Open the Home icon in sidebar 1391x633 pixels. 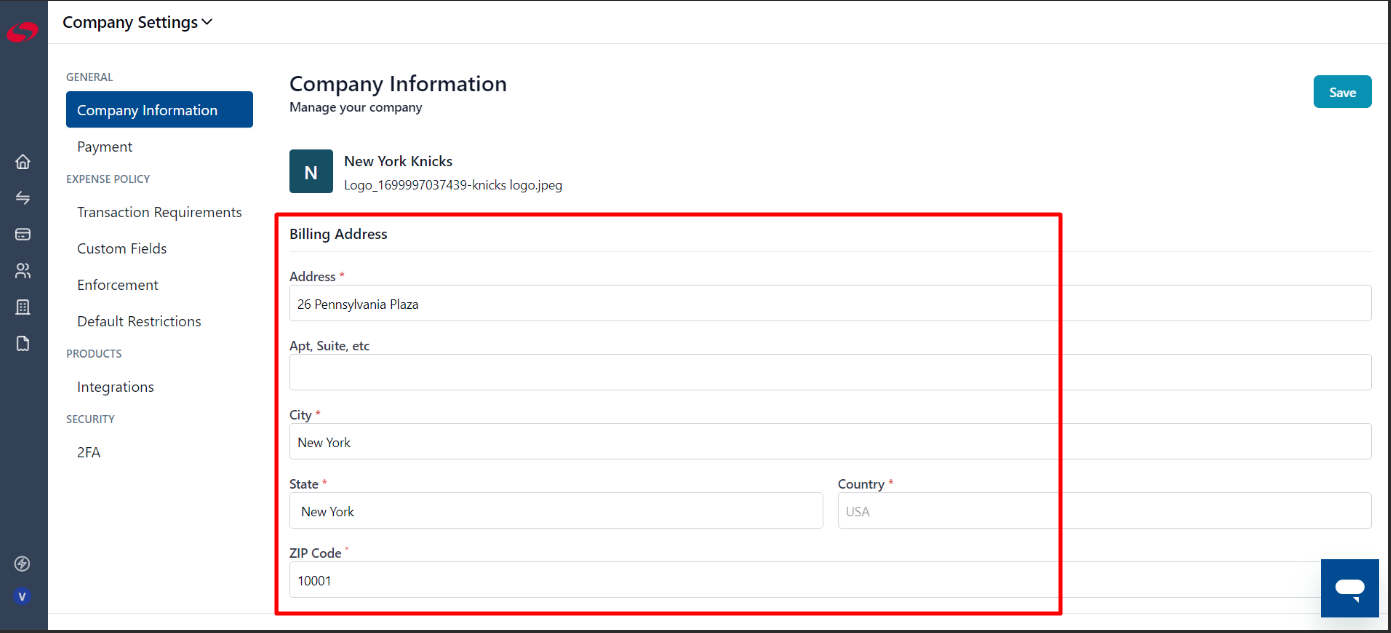pyautogui.click(x=23, y=162)
